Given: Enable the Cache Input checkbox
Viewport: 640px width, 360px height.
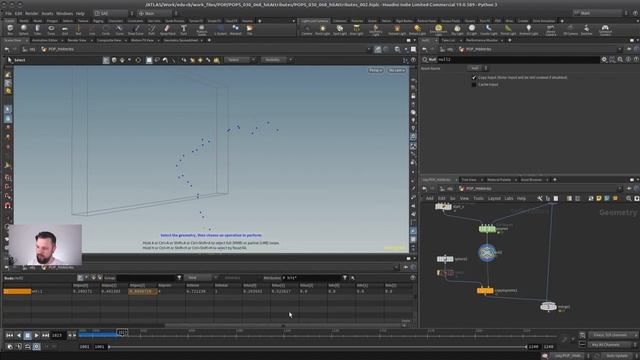Looking at the screenshot, I should (x=474, y=84).
